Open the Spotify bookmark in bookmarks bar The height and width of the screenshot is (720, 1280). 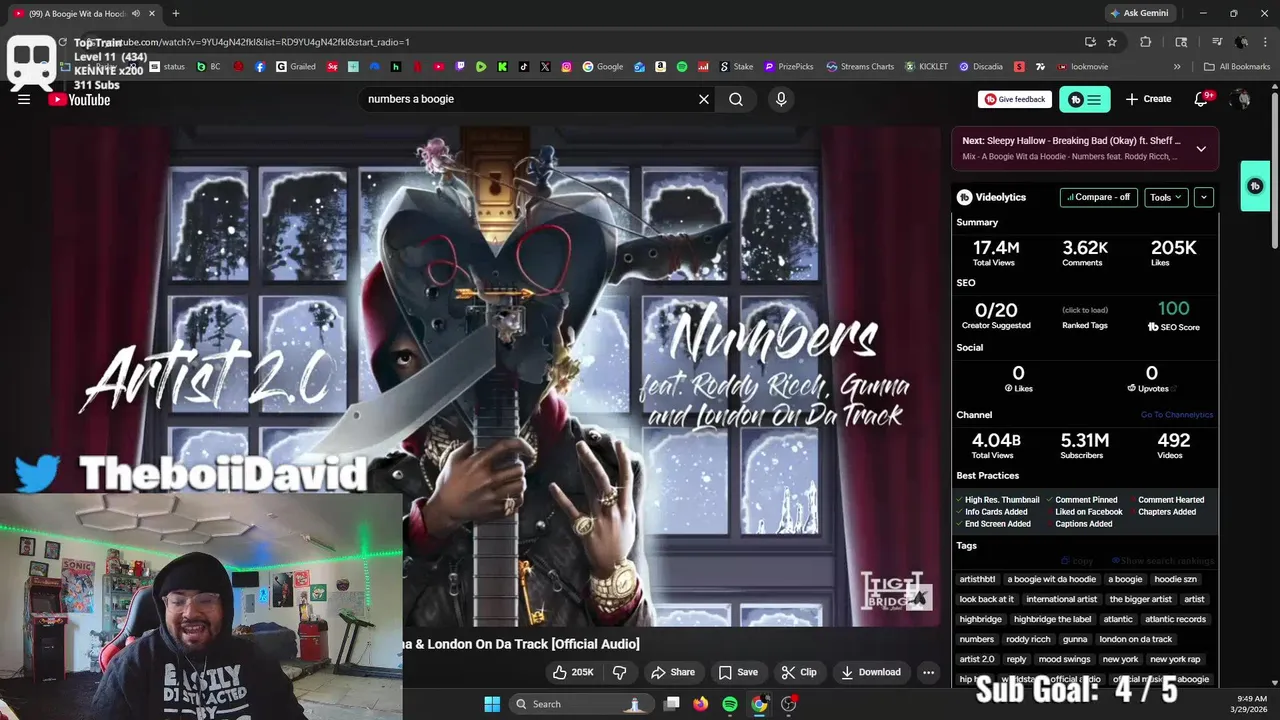pyautogui.click(x=682, y=67)
